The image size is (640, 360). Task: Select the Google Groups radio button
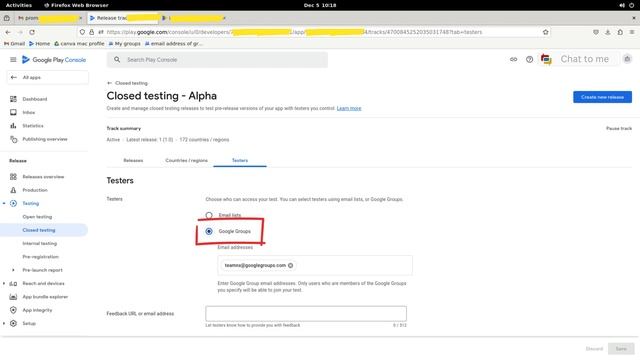click(209, 231)
